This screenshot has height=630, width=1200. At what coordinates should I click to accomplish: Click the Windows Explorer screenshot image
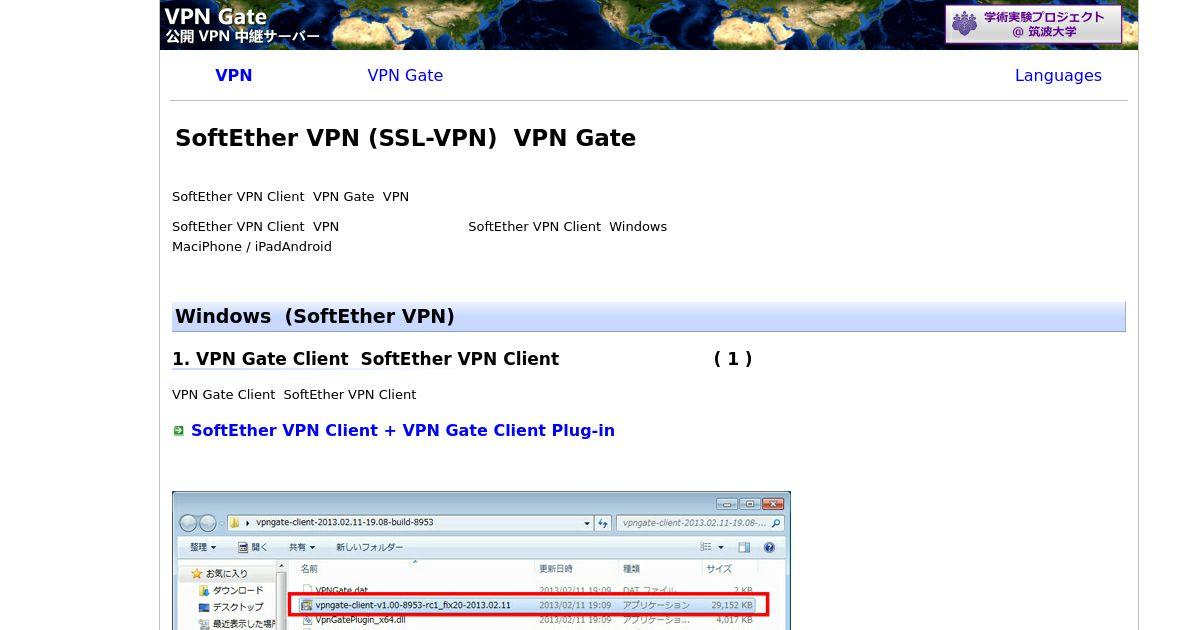481,560
